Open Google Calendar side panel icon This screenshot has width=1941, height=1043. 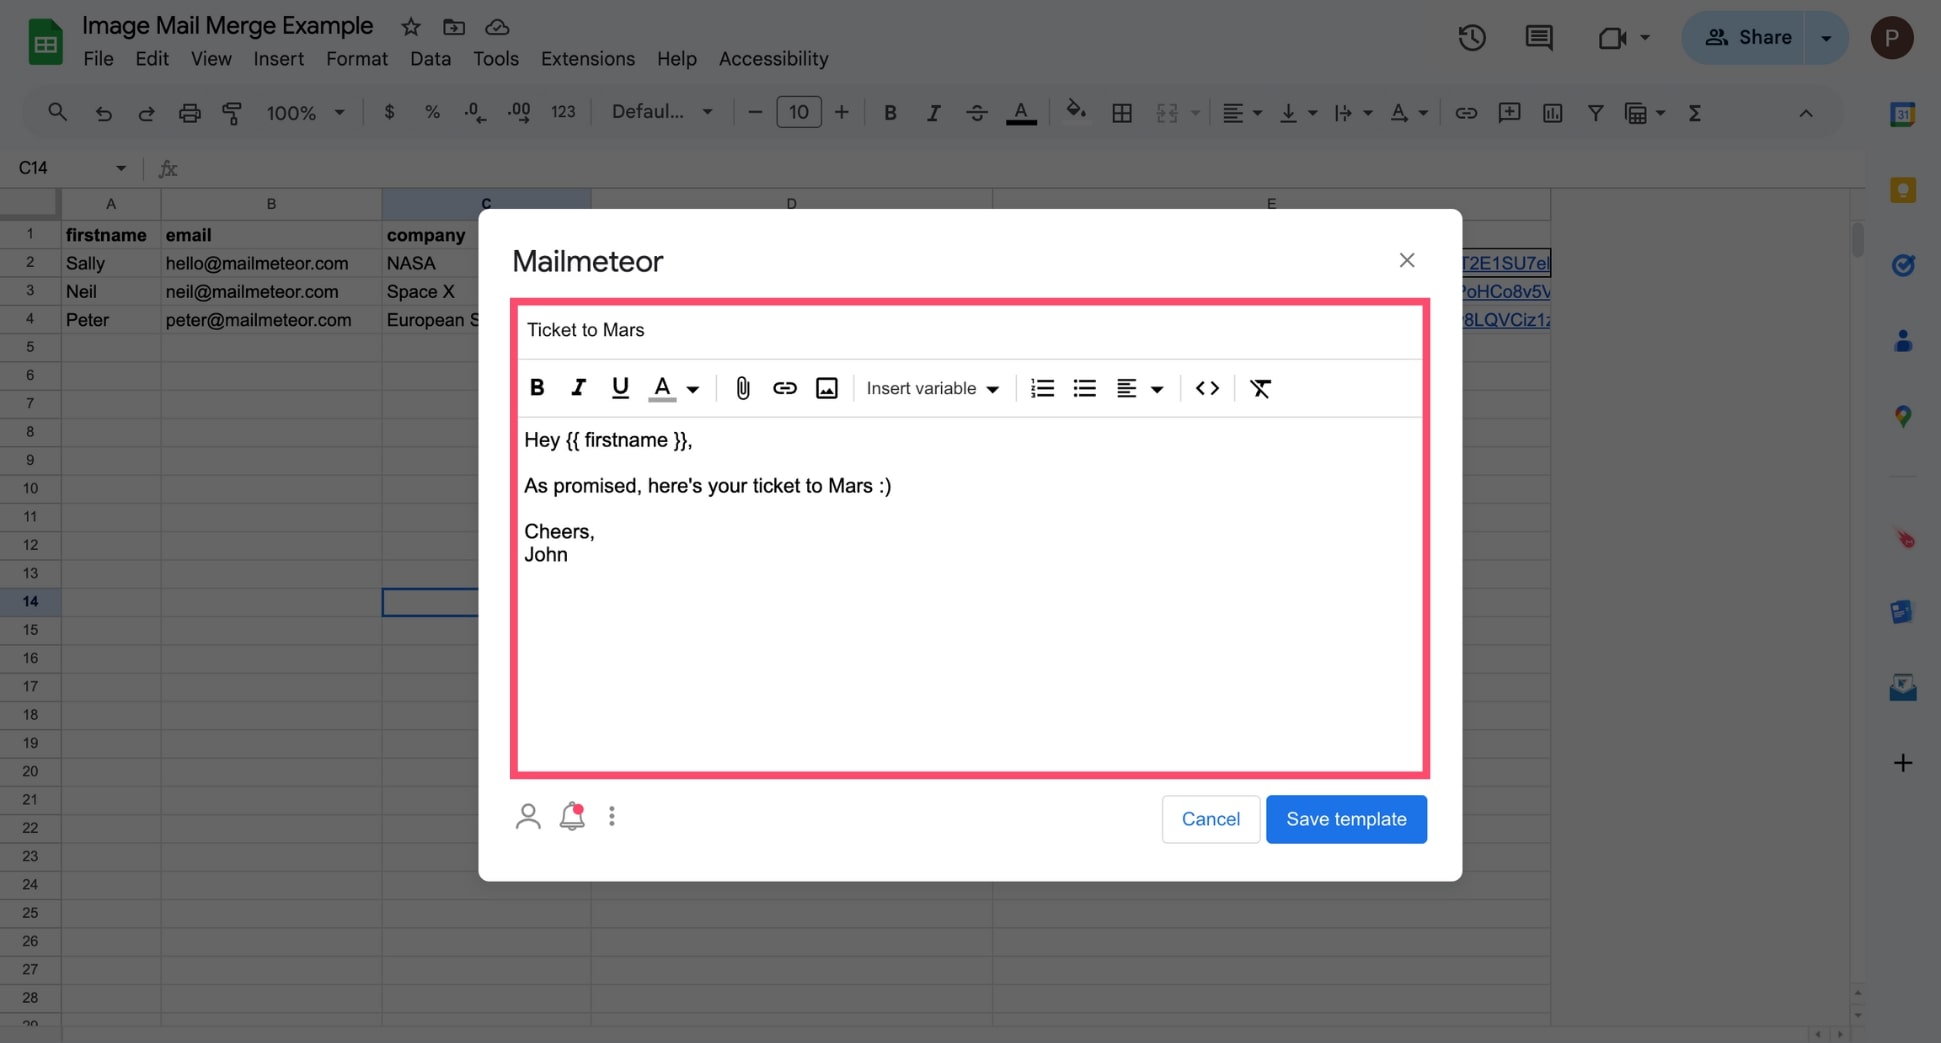pyautogui.click(x=1903, y=114)
